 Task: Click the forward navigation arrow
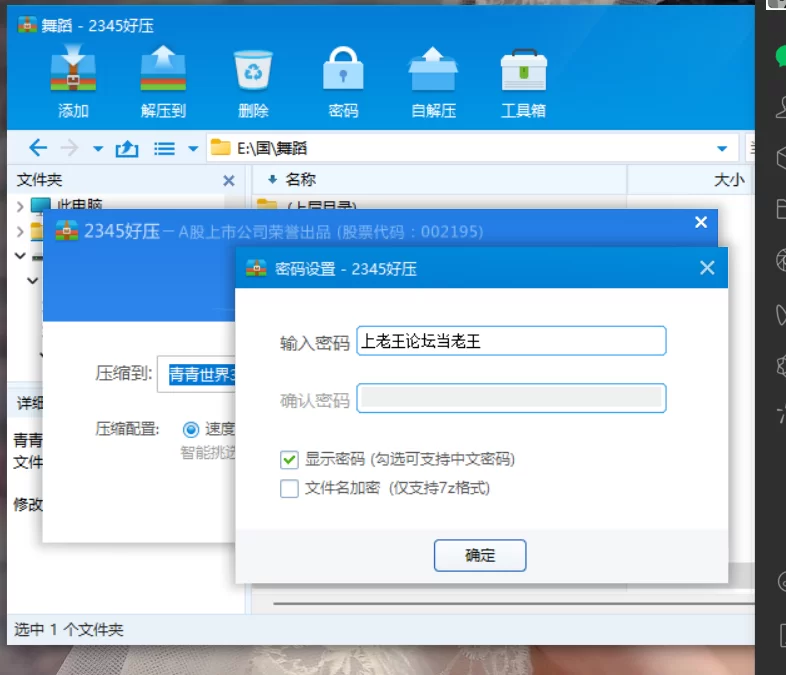(x=69, y=148)
